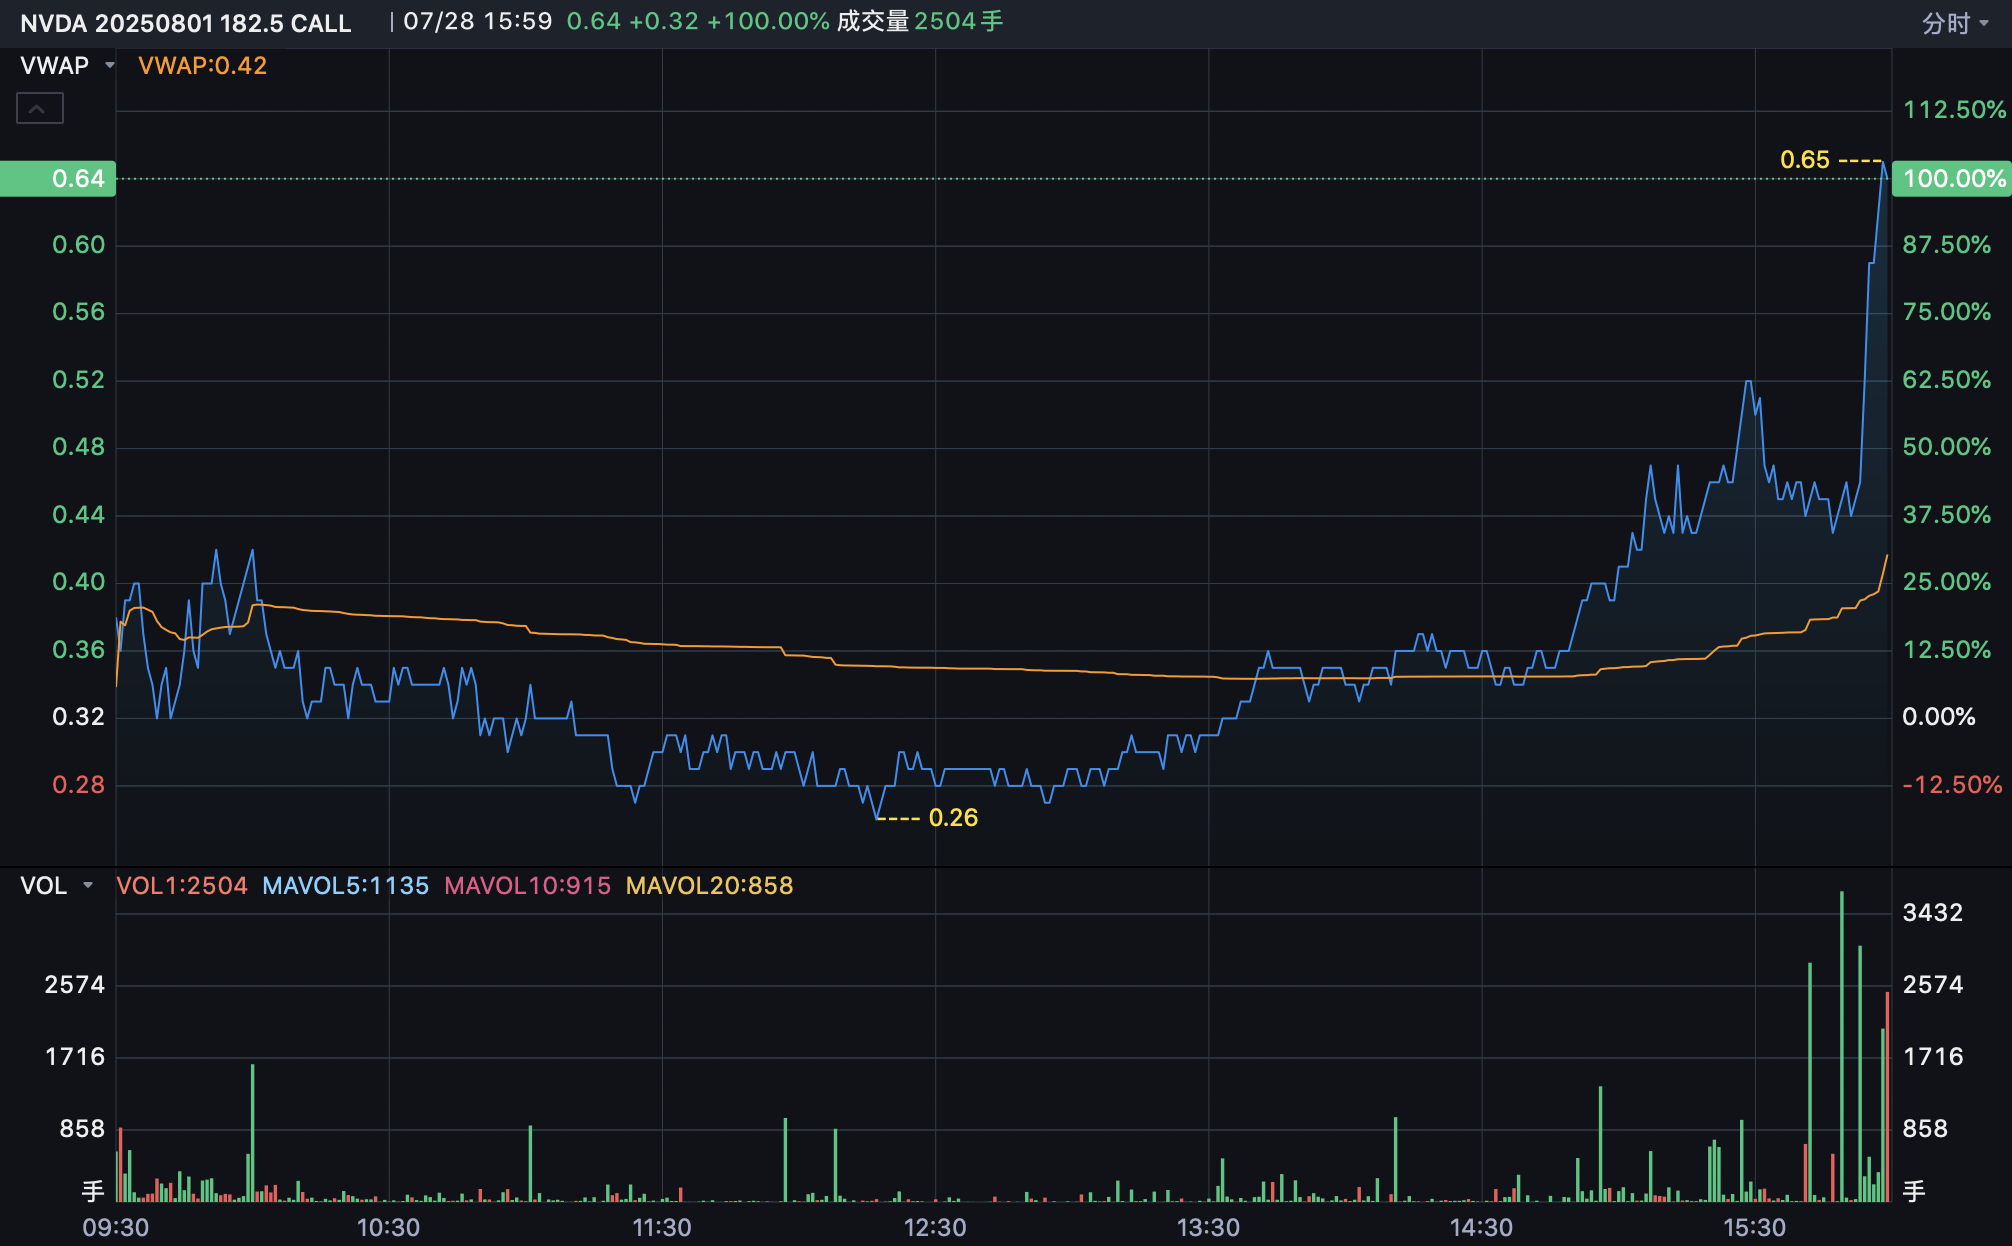Click the 成交量 2504 手 volume readout
The height and width of the screenshot is (1246, 2012).
click(x=919, y=22)
